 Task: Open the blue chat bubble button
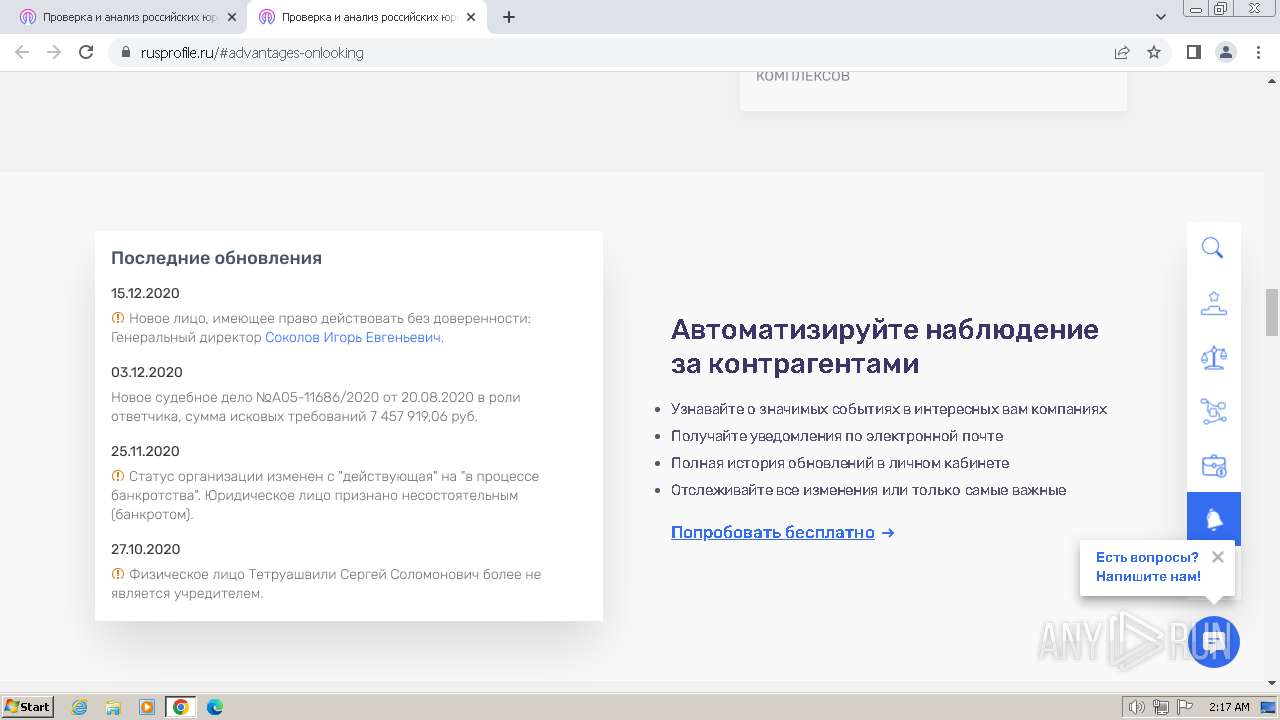point(1214,642)
